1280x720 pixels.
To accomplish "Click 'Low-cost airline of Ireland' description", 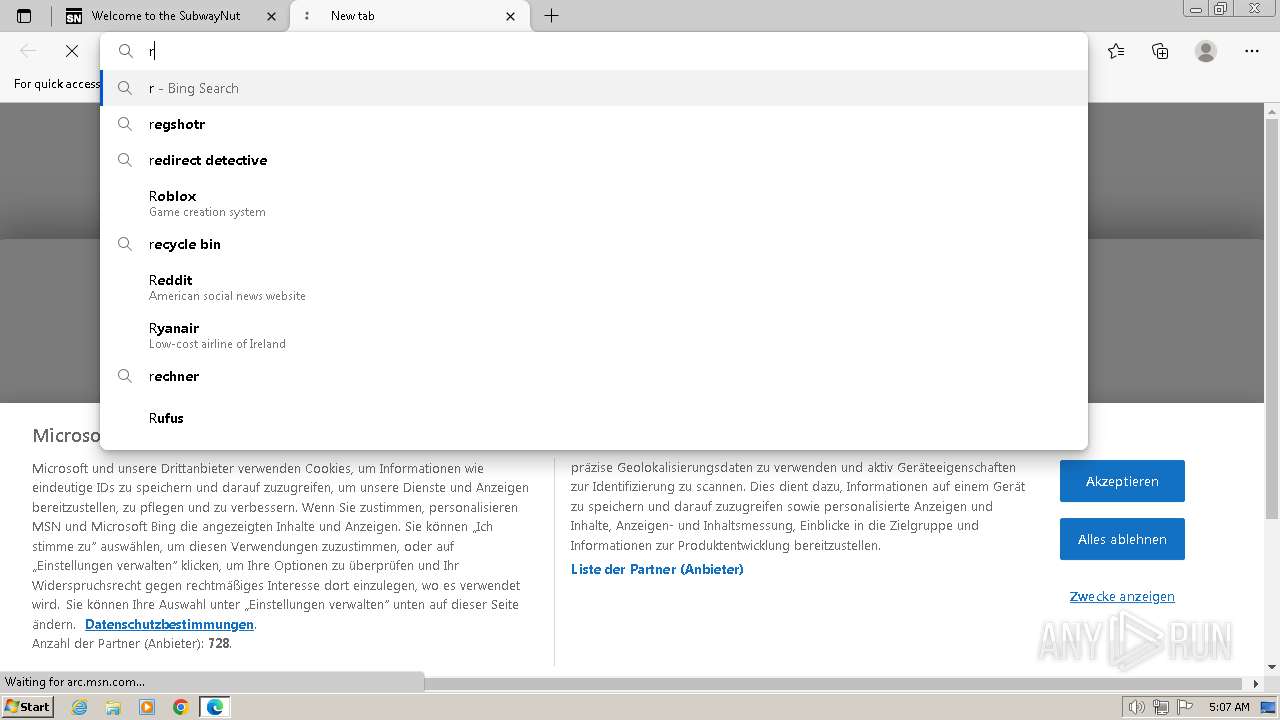I will (217, 344).
